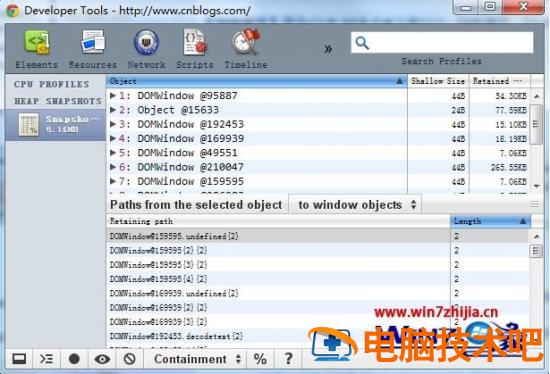Click the dock window icon at bottom left
The height and width of the screenshot is (374, 550).
click(19, 359)
